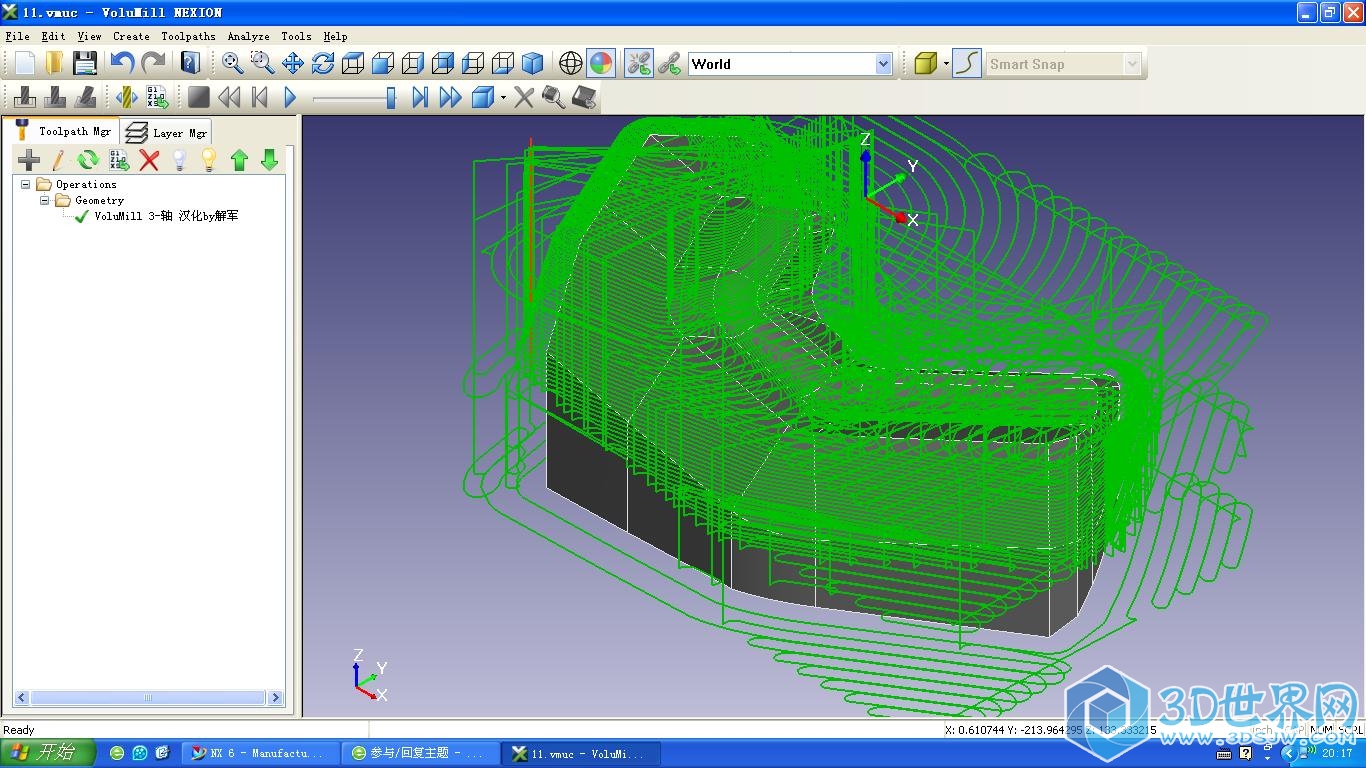Screen dimensions: 1366x768
Task: Open the dropdown arrow next to stock cube
Action: pos(503,97)
